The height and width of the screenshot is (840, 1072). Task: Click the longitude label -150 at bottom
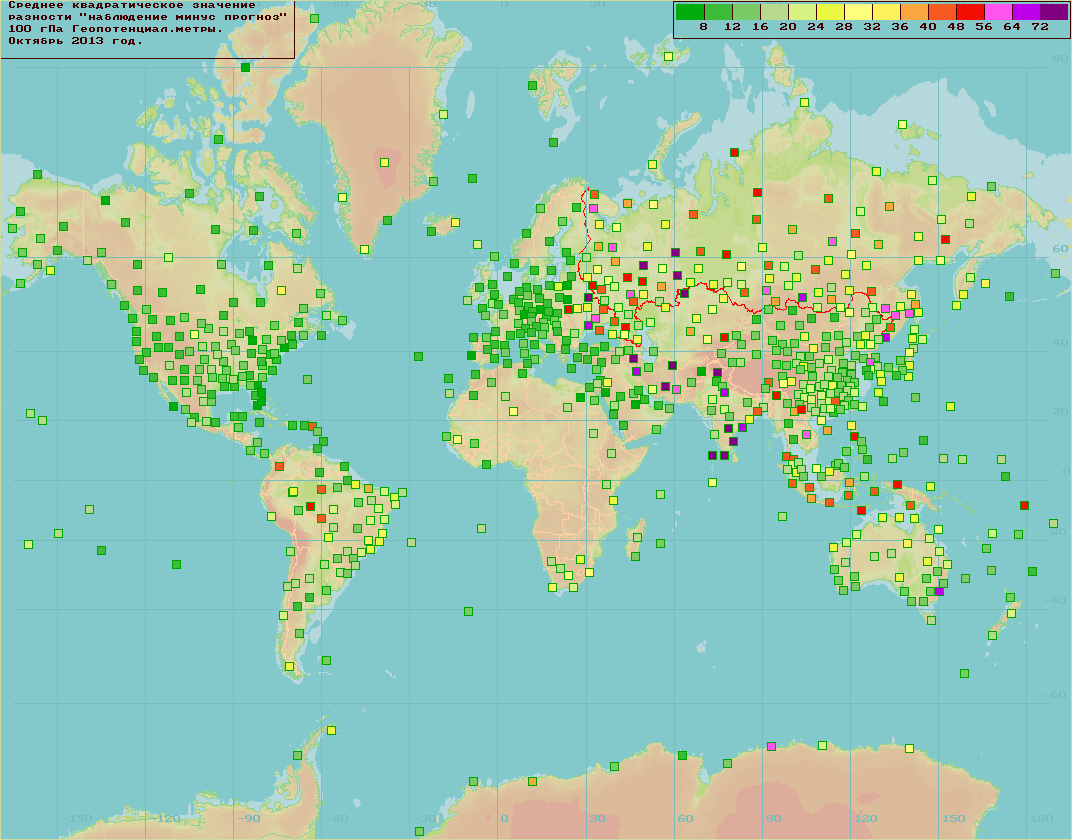(x=77, y=818)
